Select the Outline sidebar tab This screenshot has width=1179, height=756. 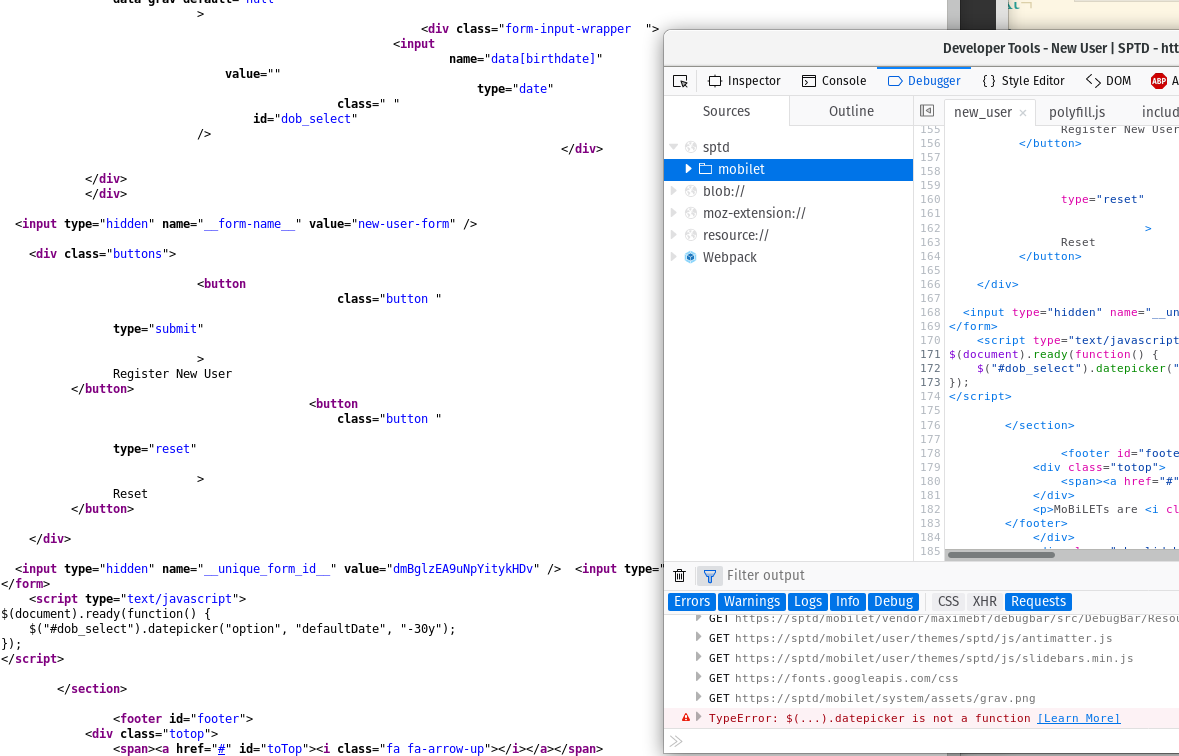point(851,111)
